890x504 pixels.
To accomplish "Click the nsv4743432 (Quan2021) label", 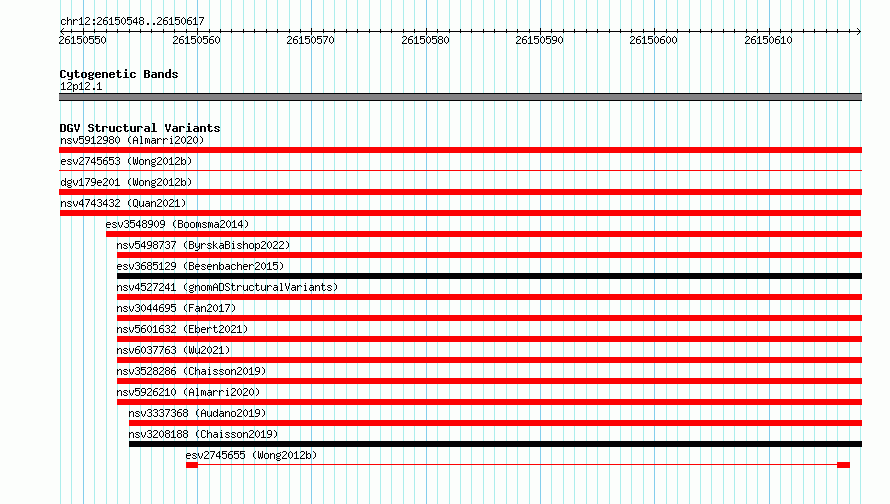I will coord(123,203).
